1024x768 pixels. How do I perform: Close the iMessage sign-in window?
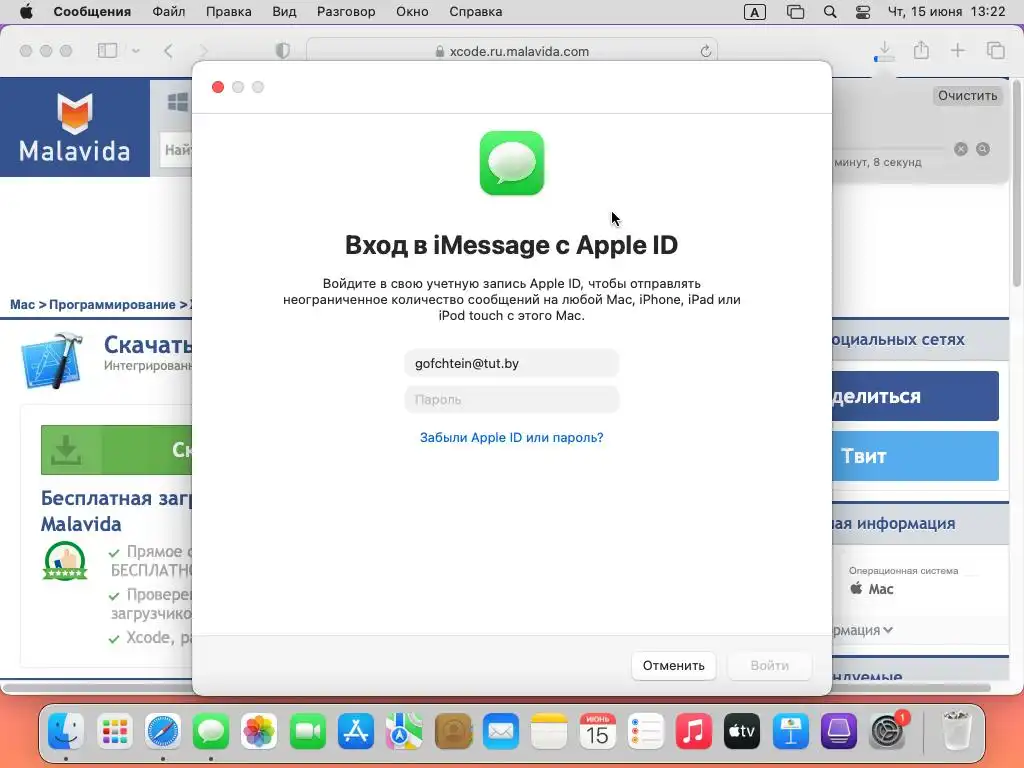218,87
